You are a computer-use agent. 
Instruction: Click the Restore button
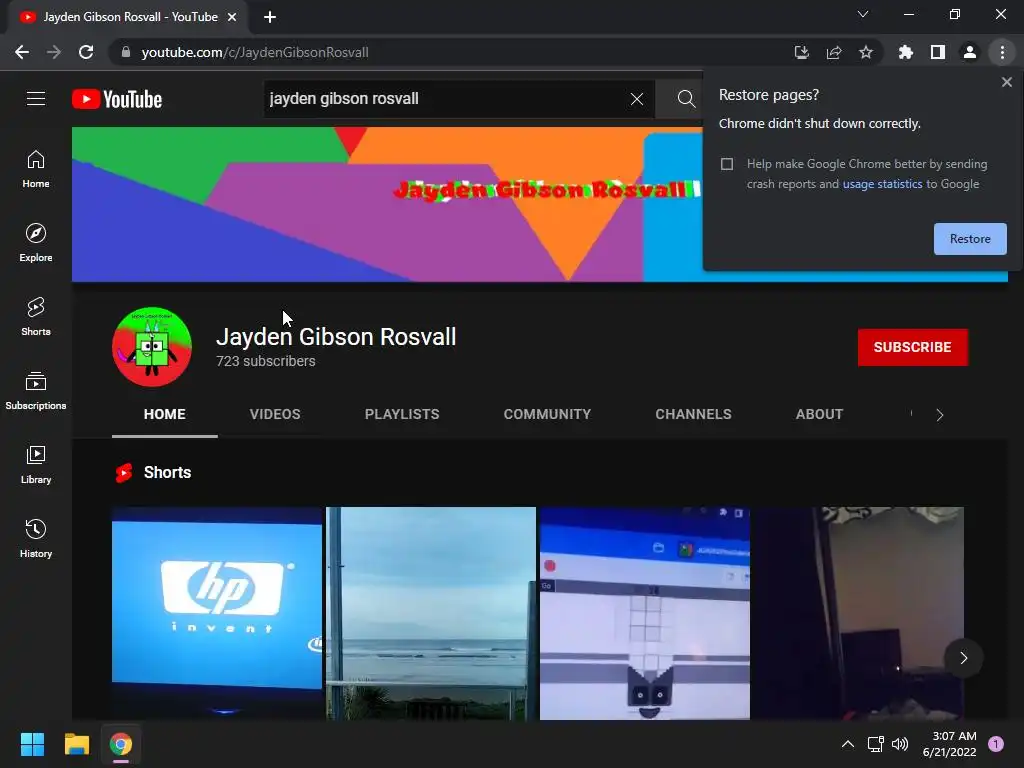970,239
